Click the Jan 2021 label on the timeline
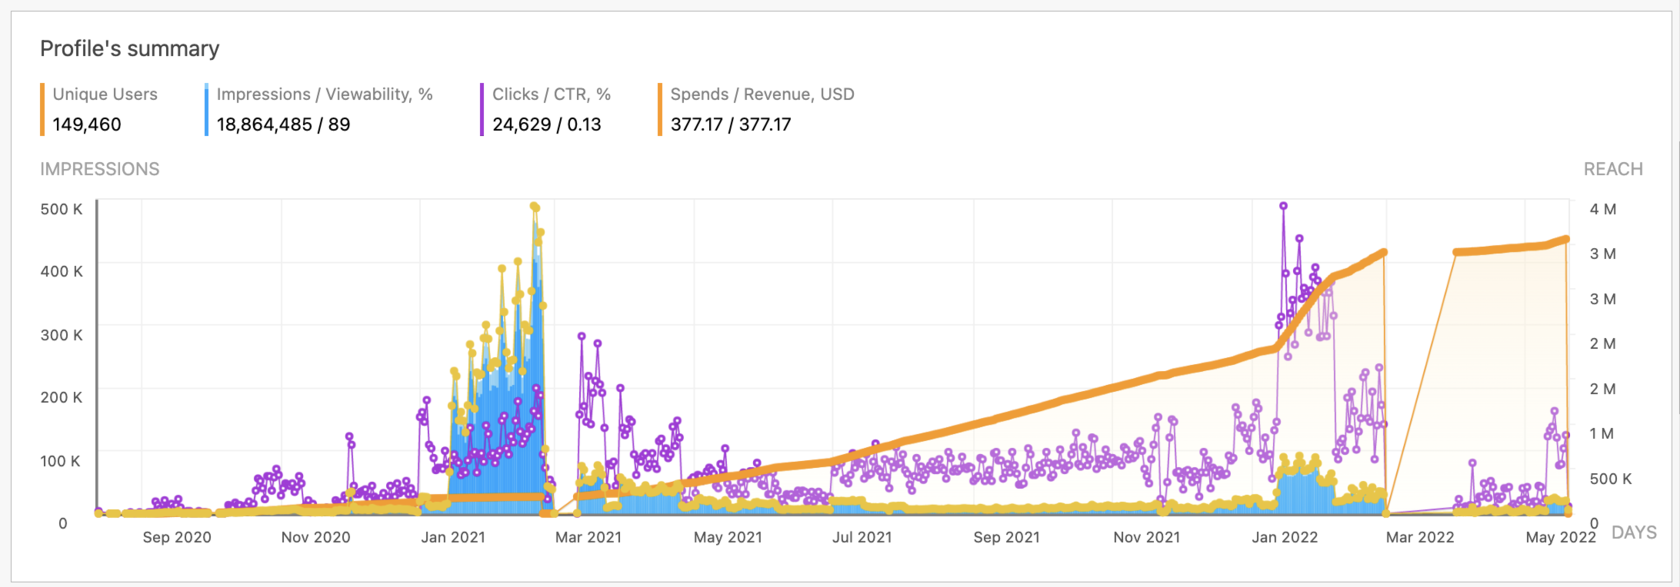1680x587 pixels. tap(453, 537)
